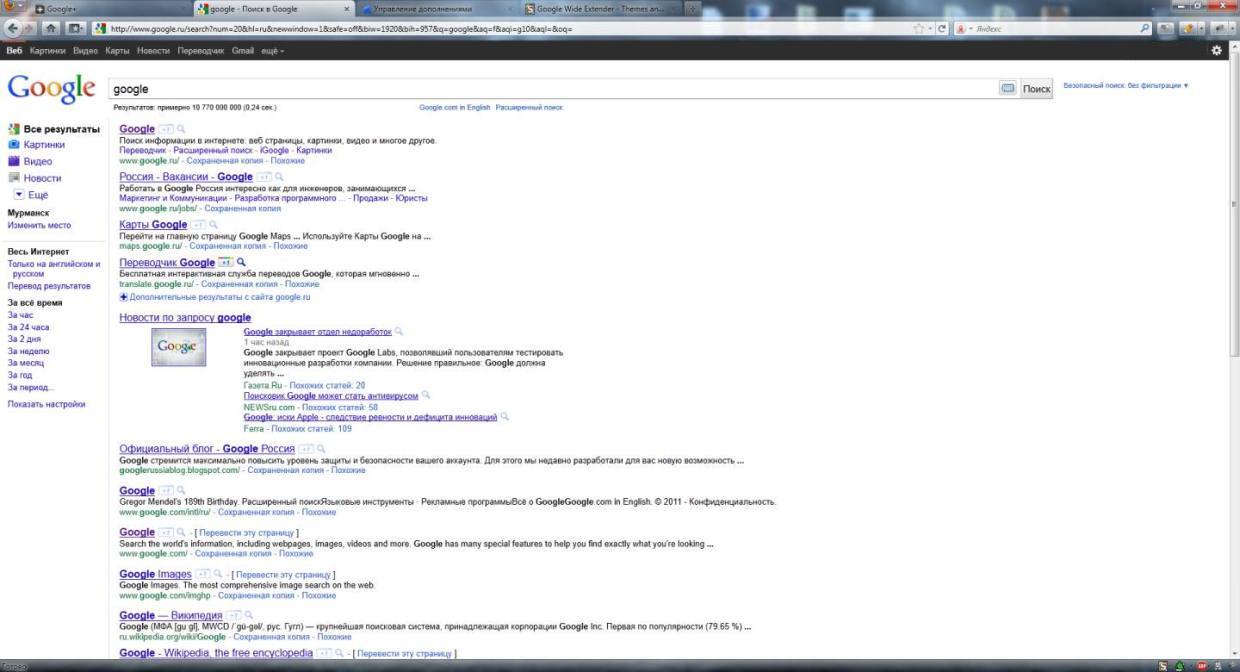Open Новости по запросу google heading
This screenshot has width=1240, height=672.
tap(185, 318)
